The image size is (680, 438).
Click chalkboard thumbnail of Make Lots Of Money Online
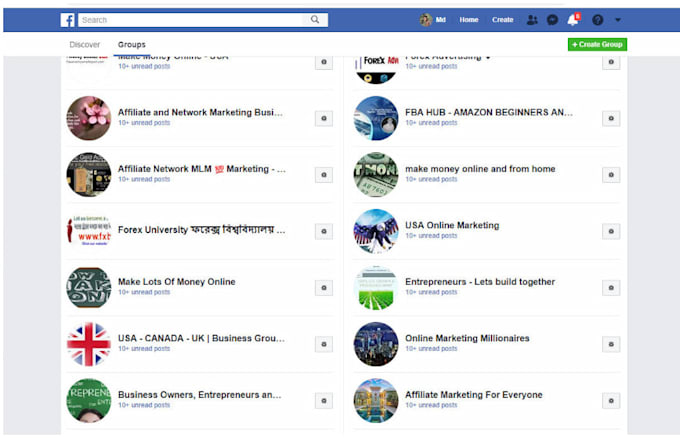pyautogui.click(x=88, y=288)
